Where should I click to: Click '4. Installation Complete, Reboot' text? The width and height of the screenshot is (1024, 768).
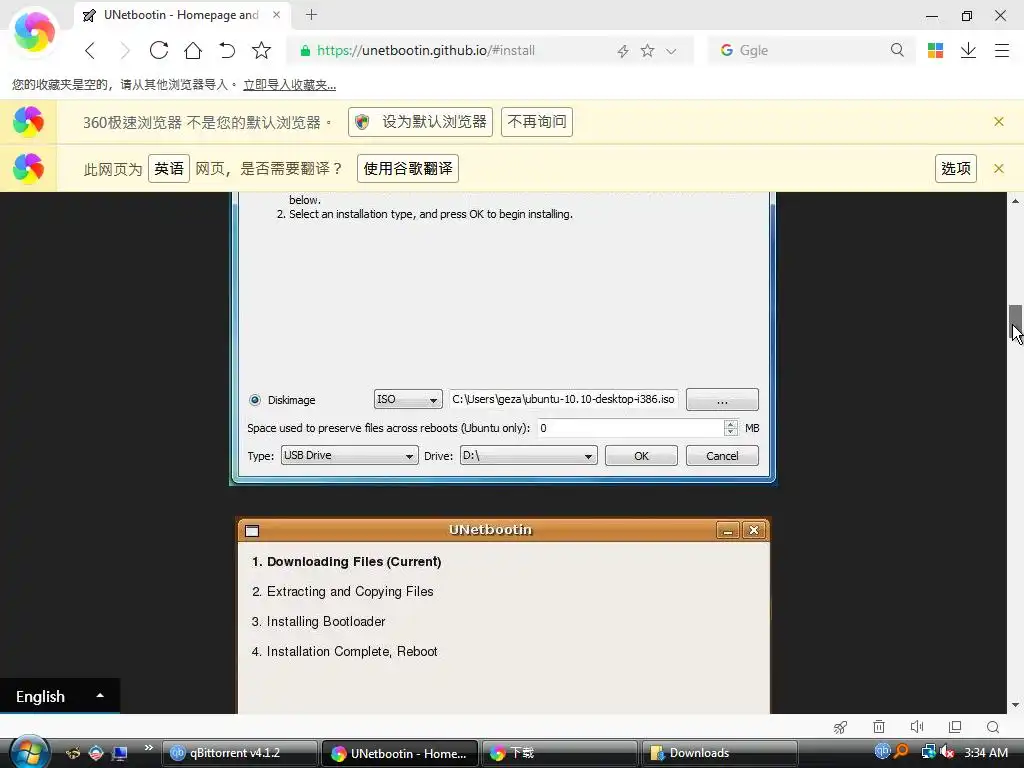point(345,652)
